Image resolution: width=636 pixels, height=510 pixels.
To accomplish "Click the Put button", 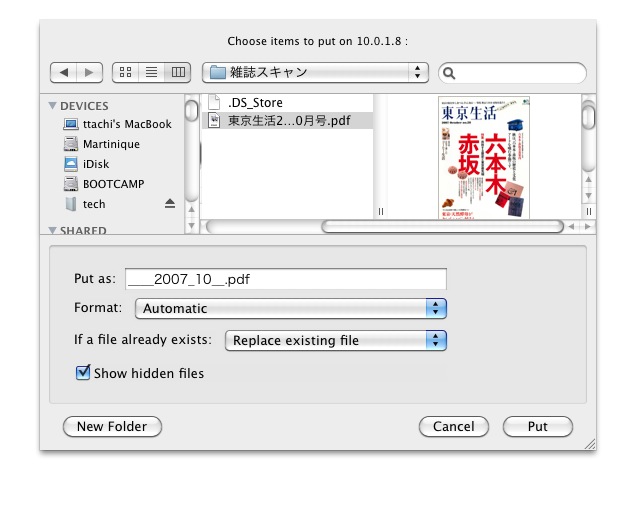I will pos(538,427).
